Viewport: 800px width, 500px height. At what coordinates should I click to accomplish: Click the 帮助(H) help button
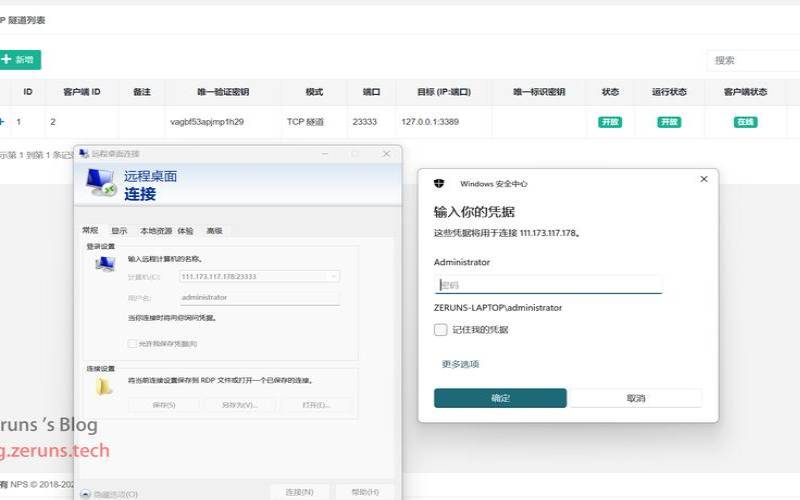[365, 492]
